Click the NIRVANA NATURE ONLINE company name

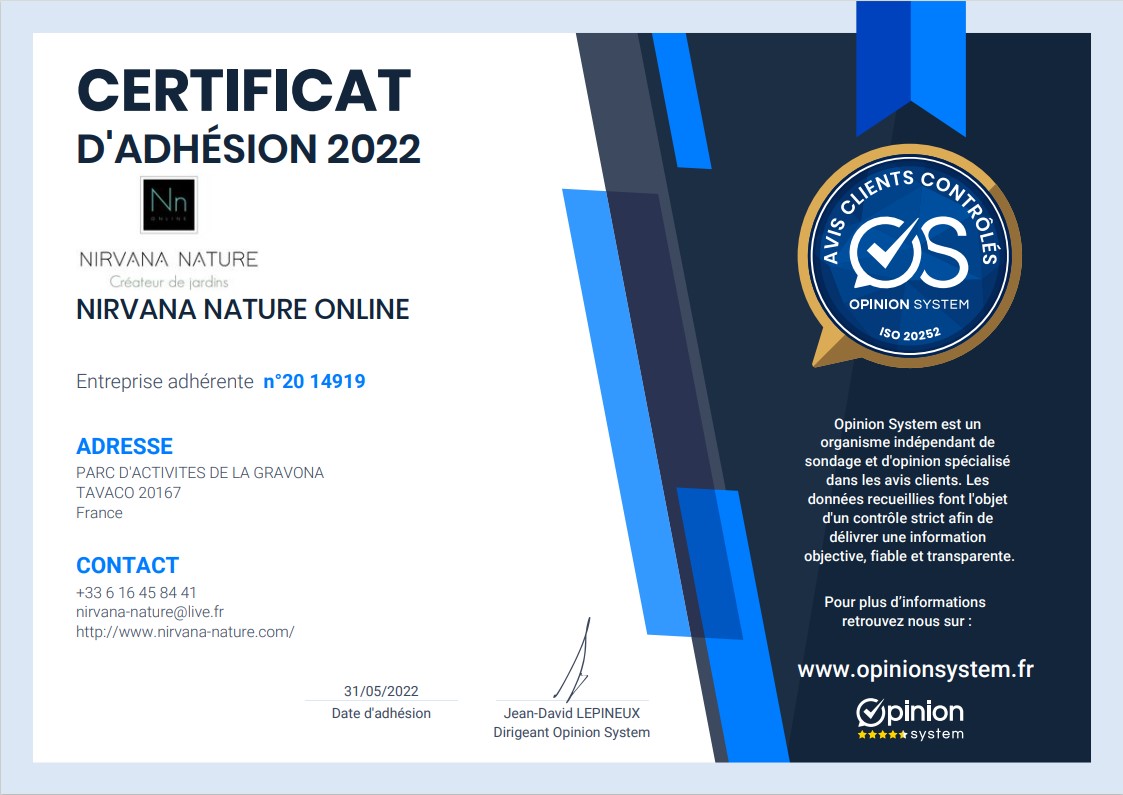pos(243,309)
